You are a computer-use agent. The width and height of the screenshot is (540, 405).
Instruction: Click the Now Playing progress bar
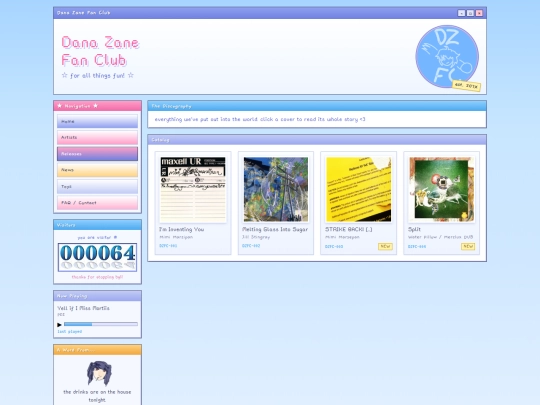[x=101, y=324]
